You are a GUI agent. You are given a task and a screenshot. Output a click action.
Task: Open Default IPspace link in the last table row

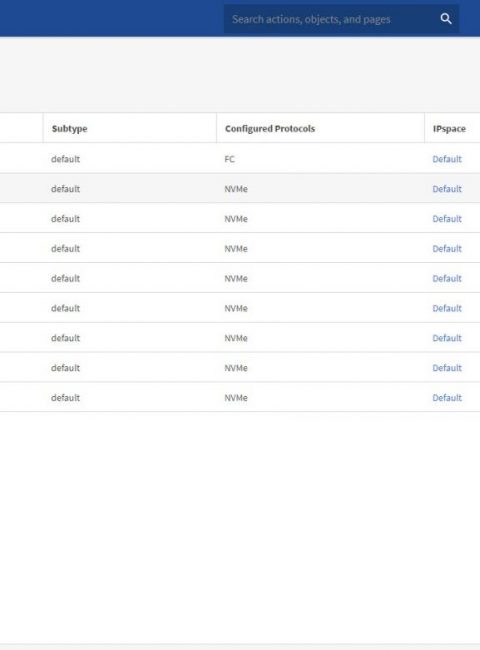447,398
